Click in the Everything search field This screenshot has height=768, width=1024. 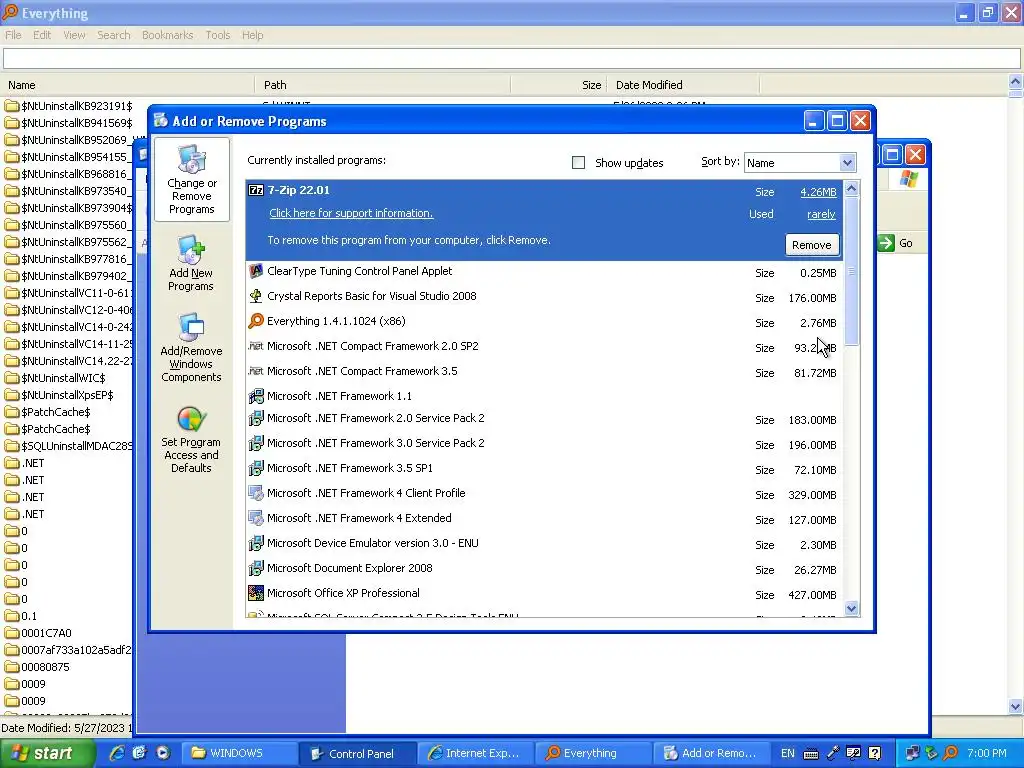point(511,58)
